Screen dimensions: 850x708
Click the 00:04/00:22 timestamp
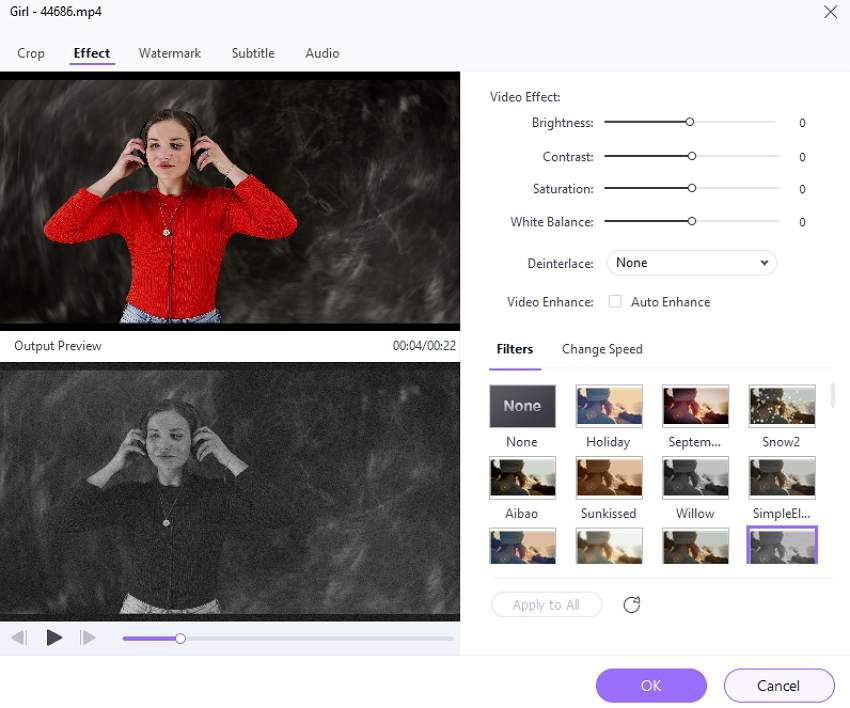[424, 346]
